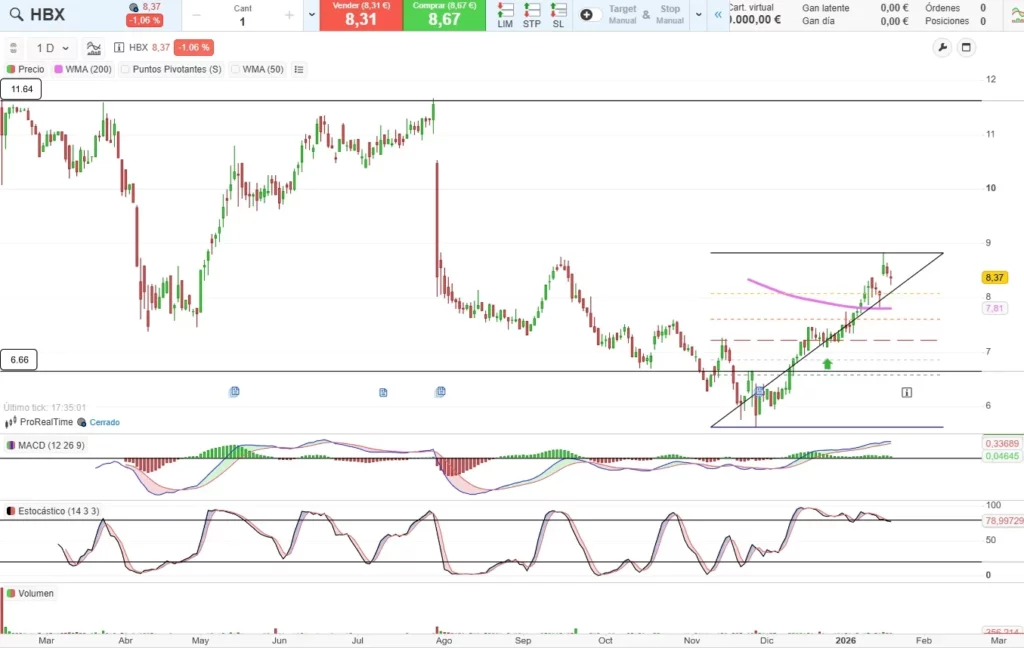1024x648 pixels.
Task: Click the search magnifier next to HBX
Action: coord(15,15)
